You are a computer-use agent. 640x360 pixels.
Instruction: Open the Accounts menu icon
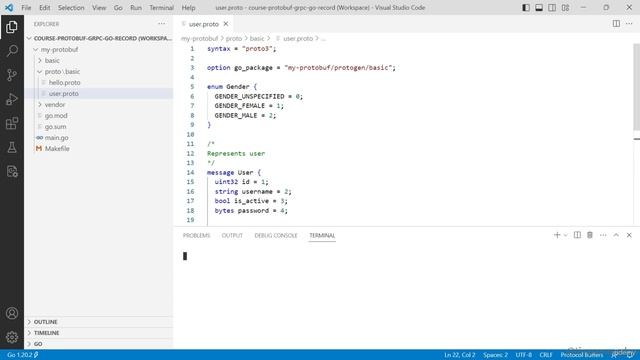(12, 313)
